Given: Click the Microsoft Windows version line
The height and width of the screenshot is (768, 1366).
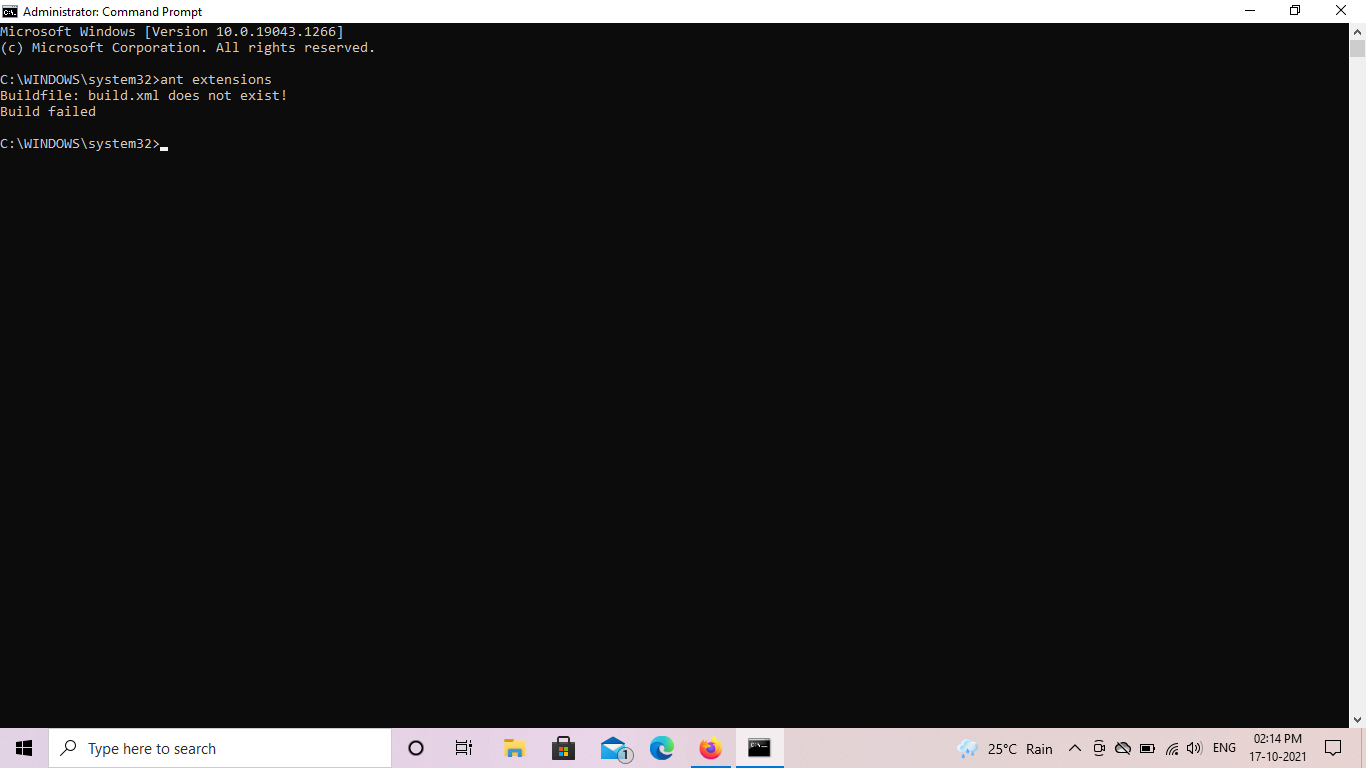Looking at the screenshot, I should [172, 31].
